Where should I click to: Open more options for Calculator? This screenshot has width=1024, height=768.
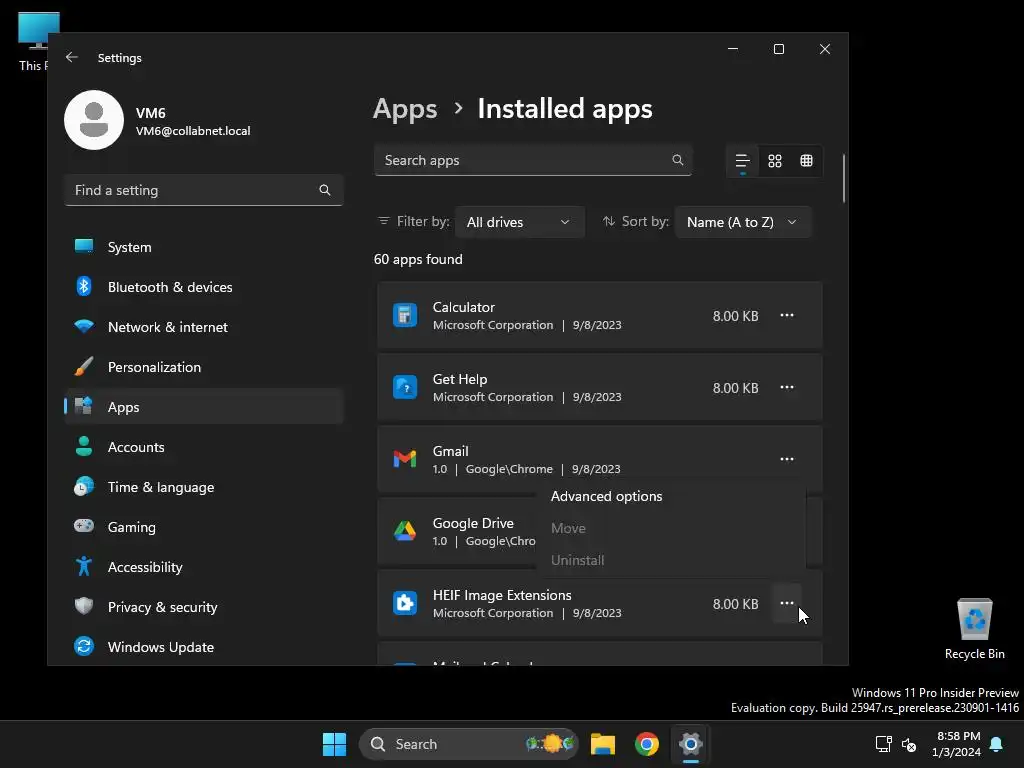pyautogui.click(x=787, y=315)
